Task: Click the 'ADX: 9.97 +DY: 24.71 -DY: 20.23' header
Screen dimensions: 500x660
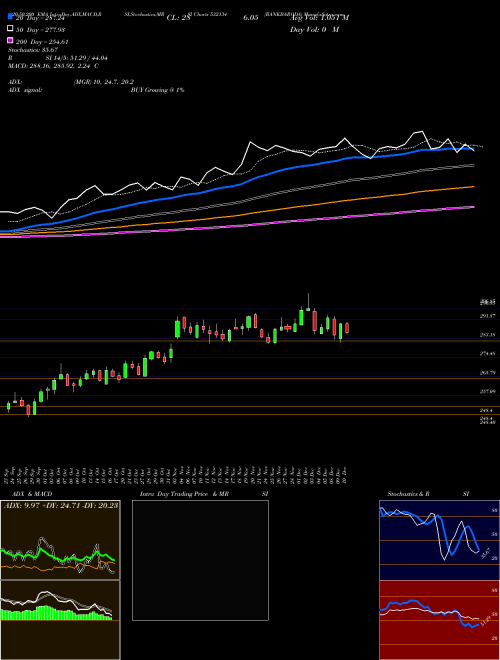Action: (61, 505)
